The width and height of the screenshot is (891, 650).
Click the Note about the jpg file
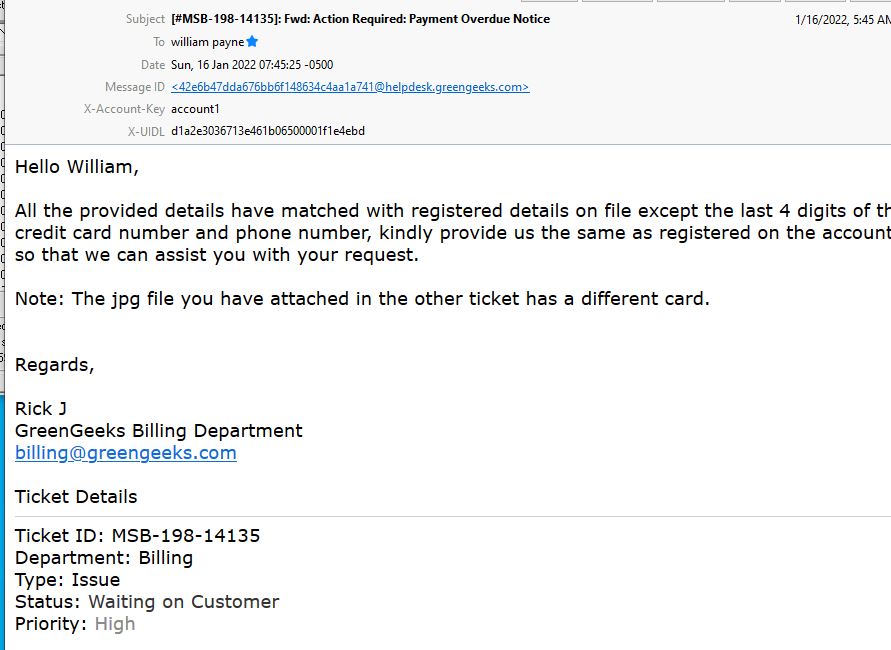(x=362, y=299)
